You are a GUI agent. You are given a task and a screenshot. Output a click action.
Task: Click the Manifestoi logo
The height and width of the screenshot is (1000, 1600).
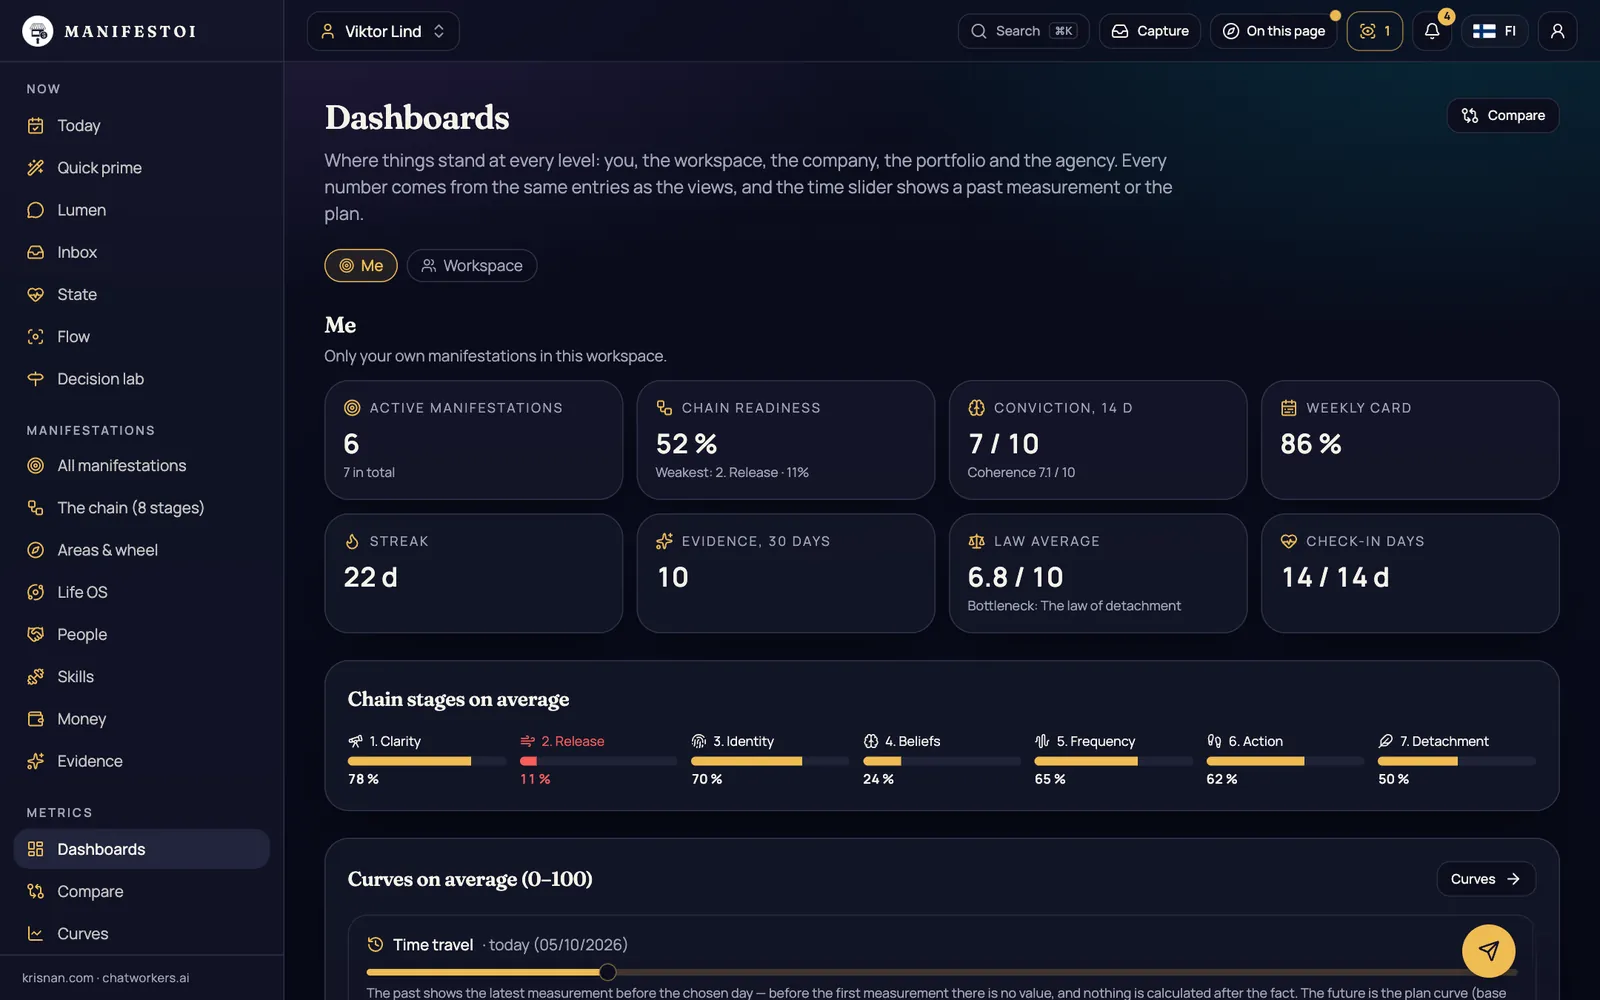point(109,31)
